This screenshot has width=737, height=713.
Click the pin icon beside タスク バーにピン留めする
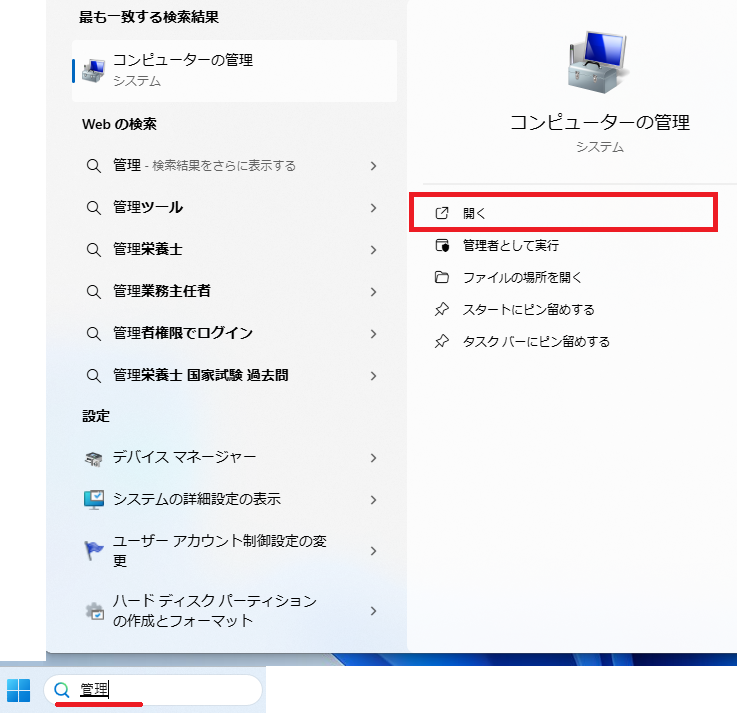click(442, 341)
